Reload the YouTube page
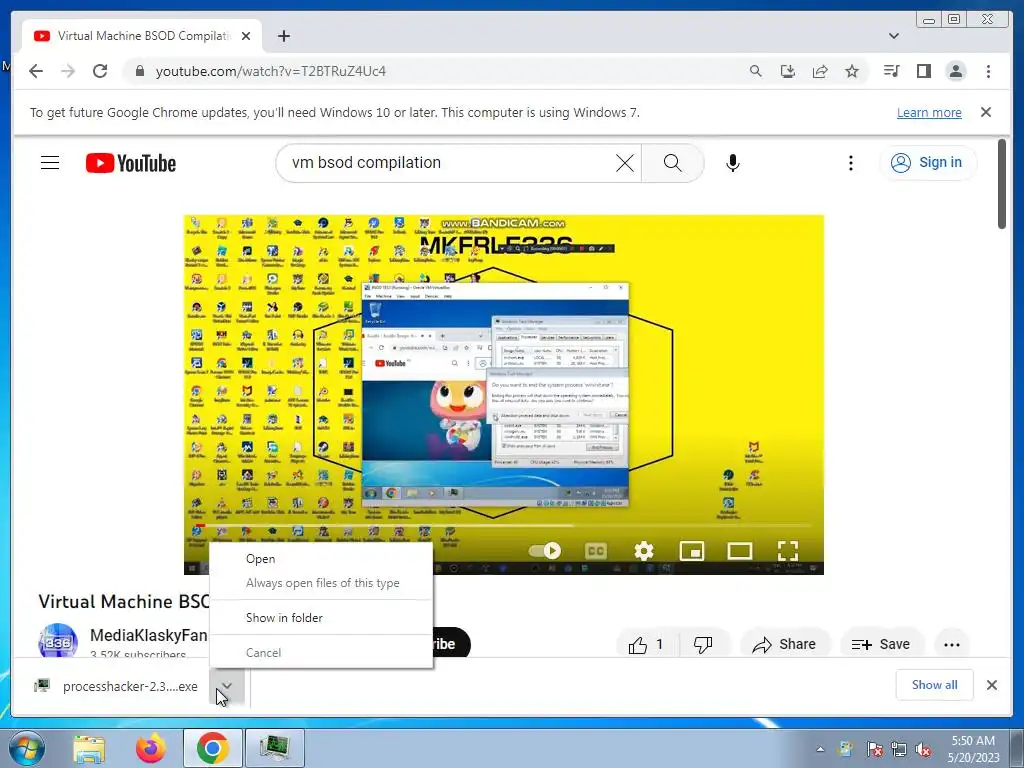 pos(100,71)
